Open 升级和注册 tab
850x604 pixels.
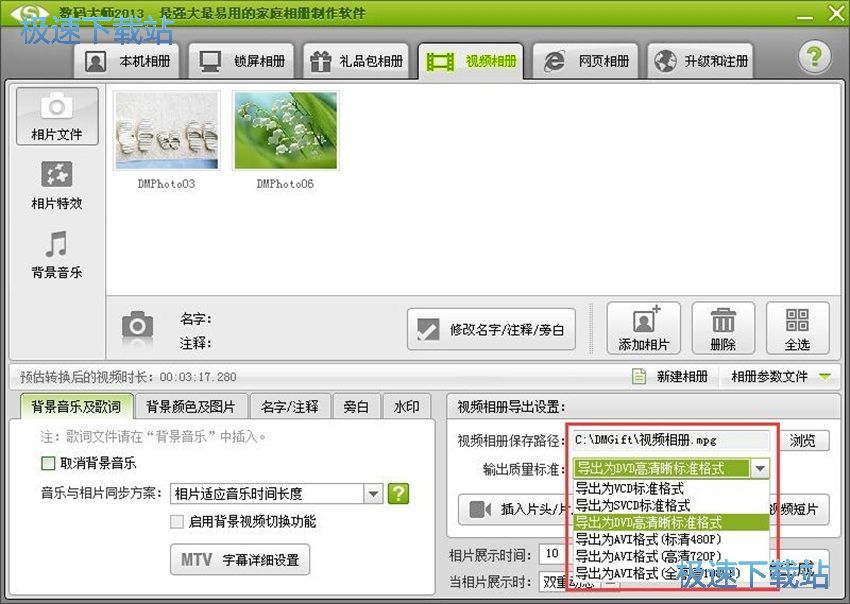coord(700,61)
